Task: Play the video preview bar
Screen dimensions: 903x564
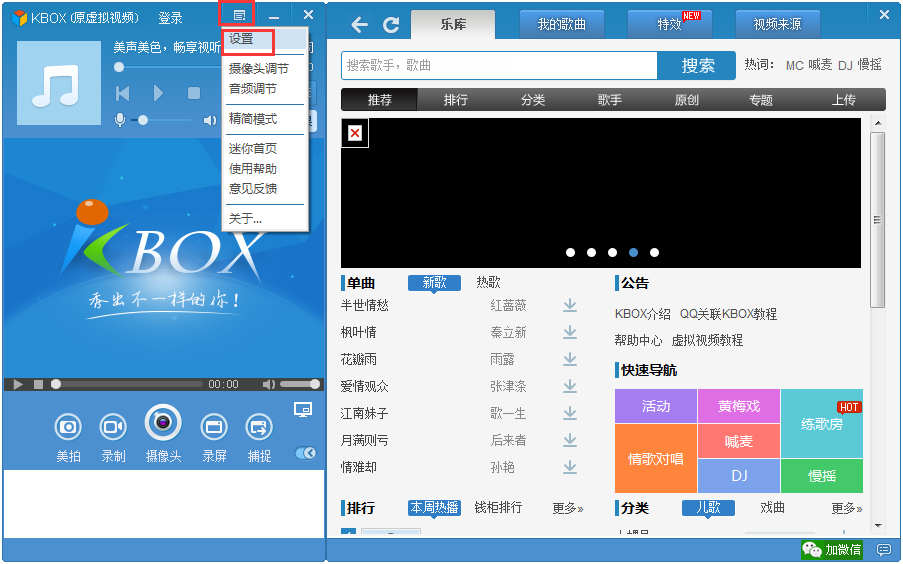Action: point(18,384)
